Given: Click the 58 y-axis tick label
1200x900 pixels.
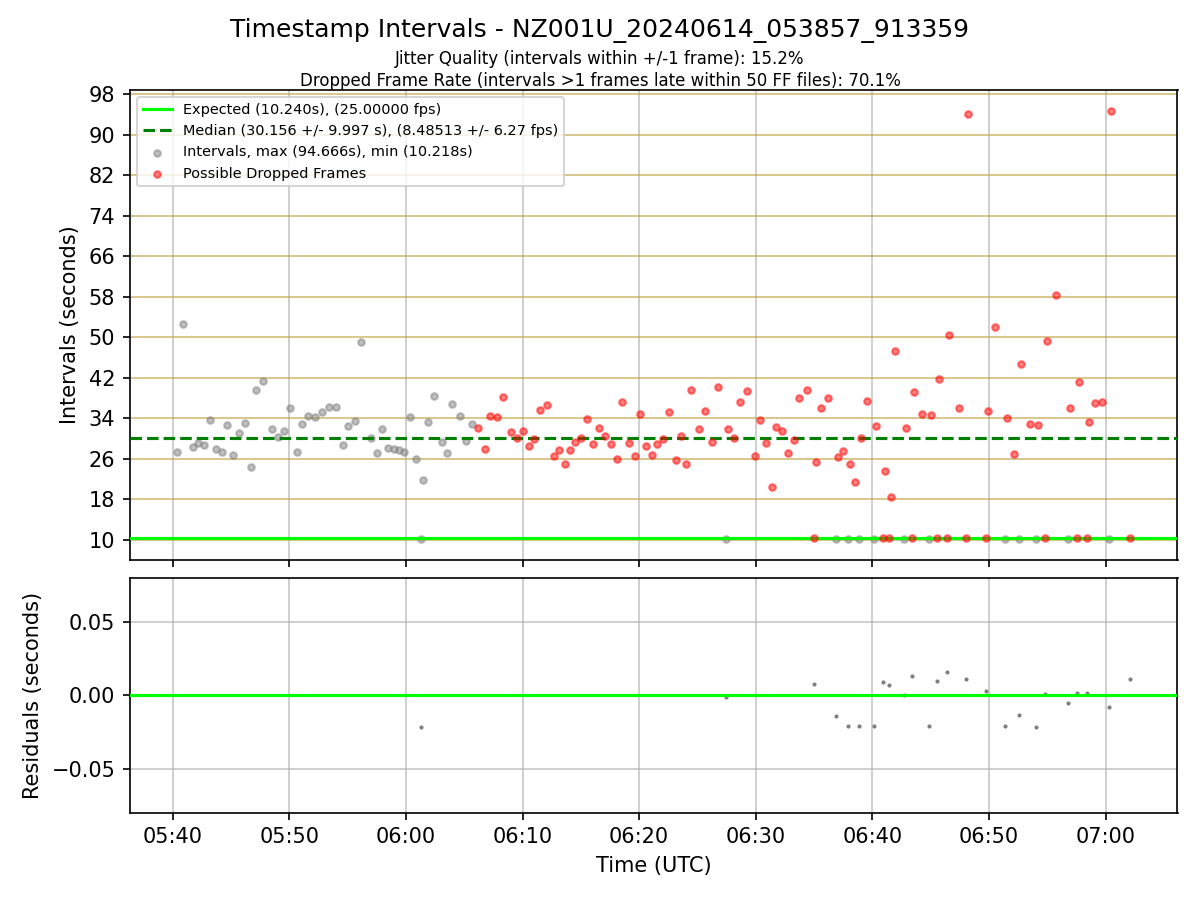Looking at the screenshot, I should coord(103,297).
